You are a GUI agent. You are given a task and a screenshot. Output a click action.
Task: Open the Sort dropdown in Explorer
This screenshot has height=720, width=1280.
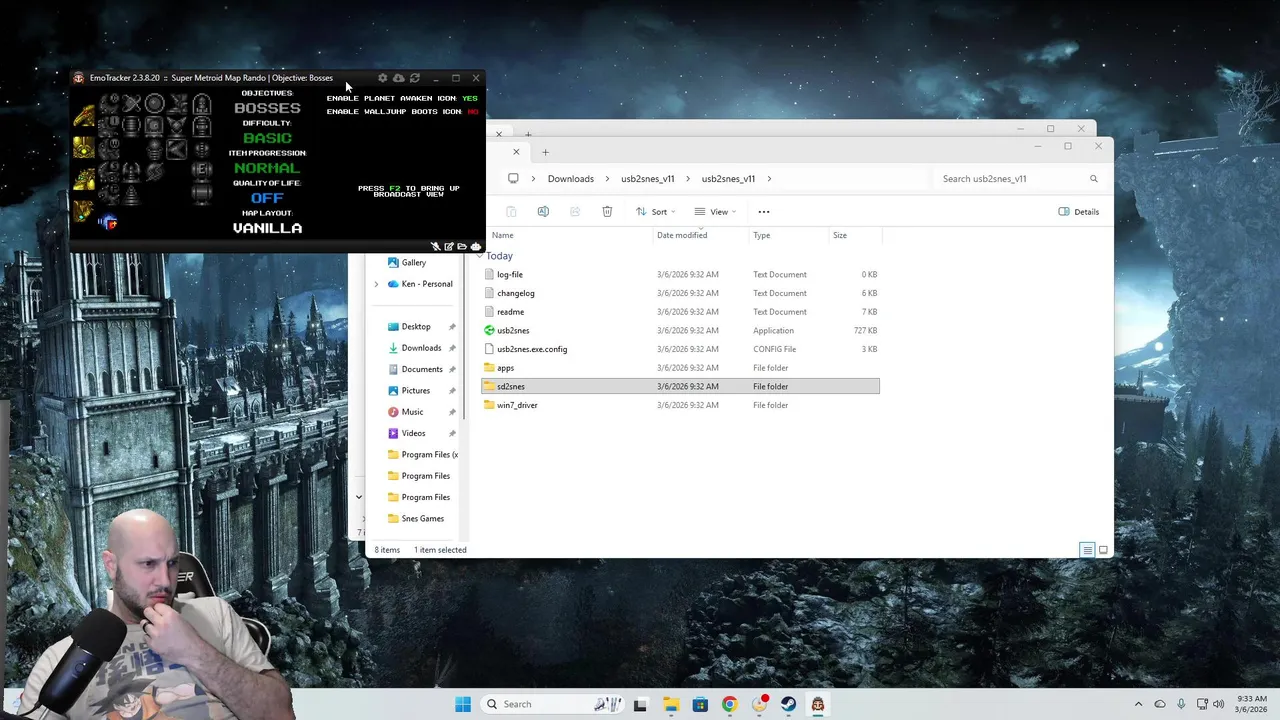point(656,211)
